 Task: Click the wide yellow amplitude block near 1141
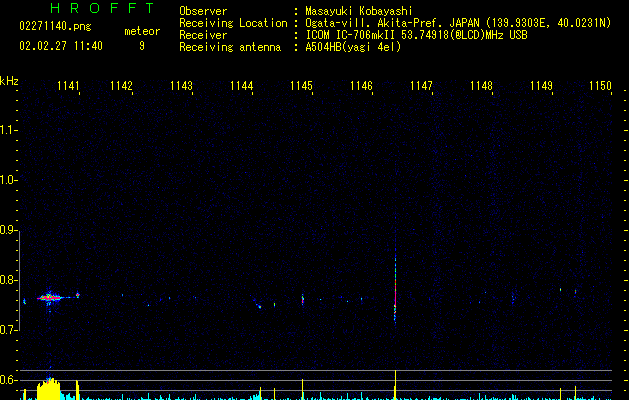49,389
